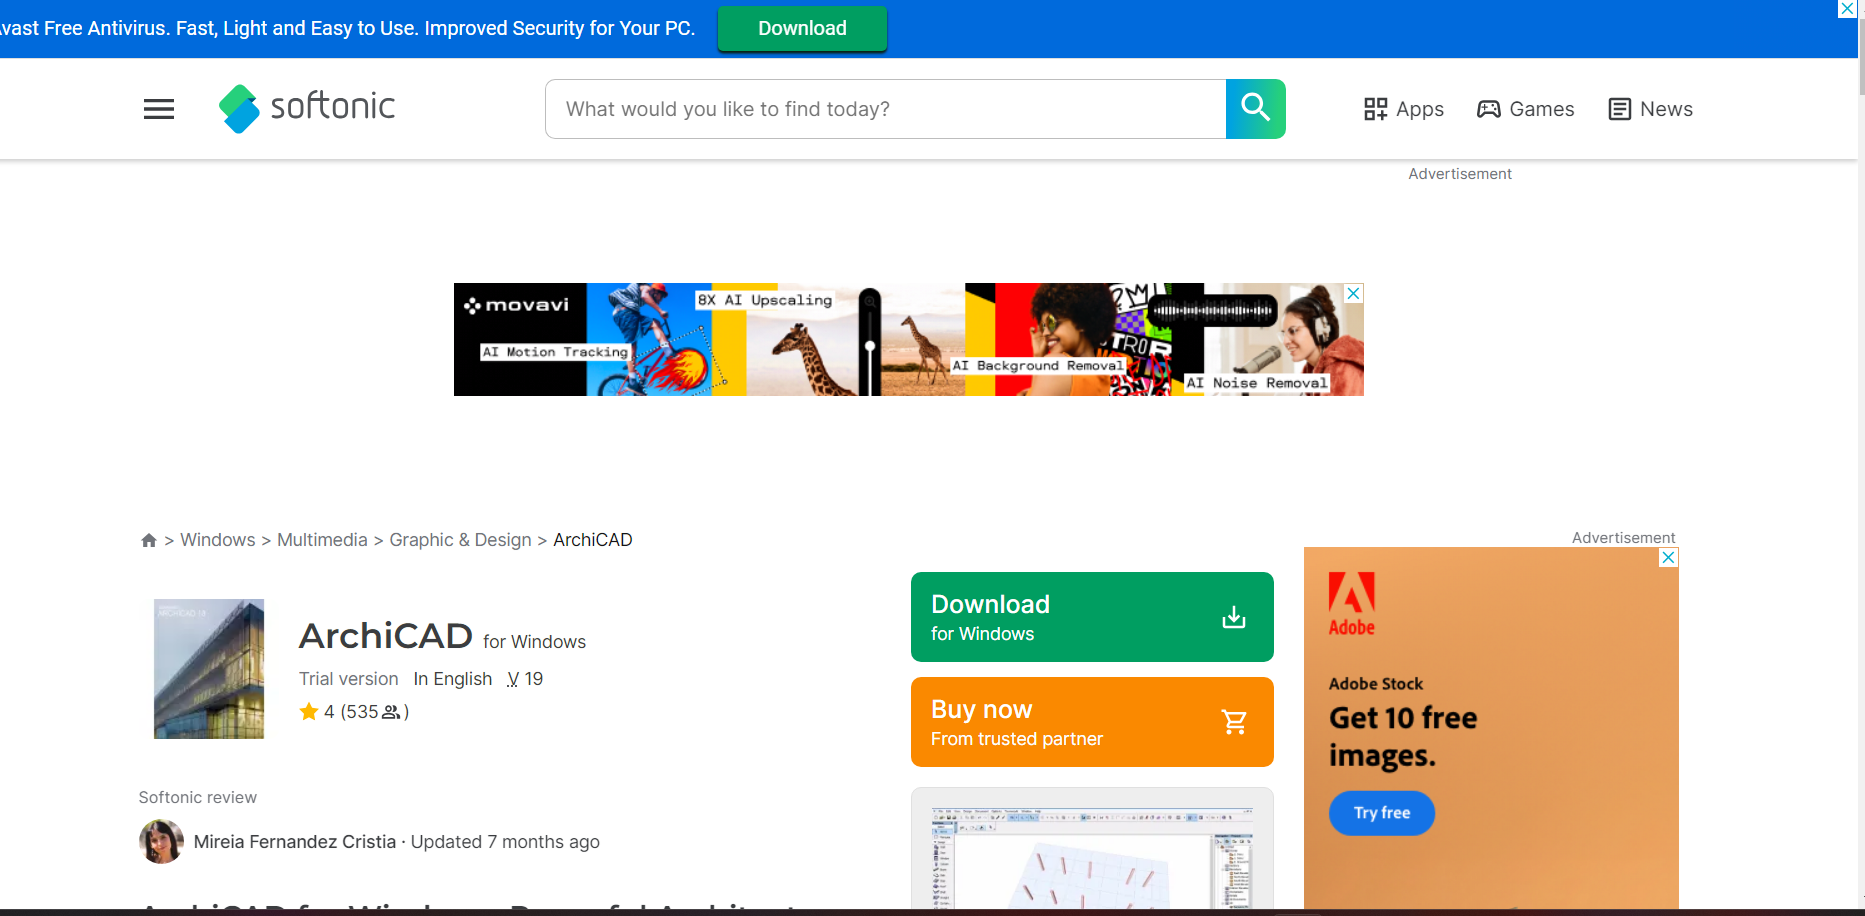Click the ArchiCAD box art thumbnail

pyautogui.click(x=209, y=669)
